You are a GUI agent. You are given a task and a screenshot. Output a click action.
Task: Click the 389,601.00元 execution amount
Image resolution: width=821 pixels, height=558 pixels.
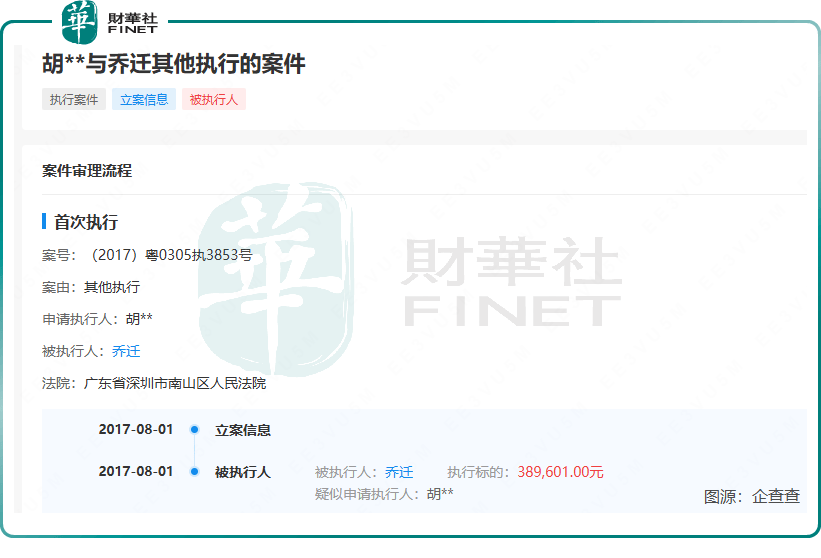click(x=560, y=472)
